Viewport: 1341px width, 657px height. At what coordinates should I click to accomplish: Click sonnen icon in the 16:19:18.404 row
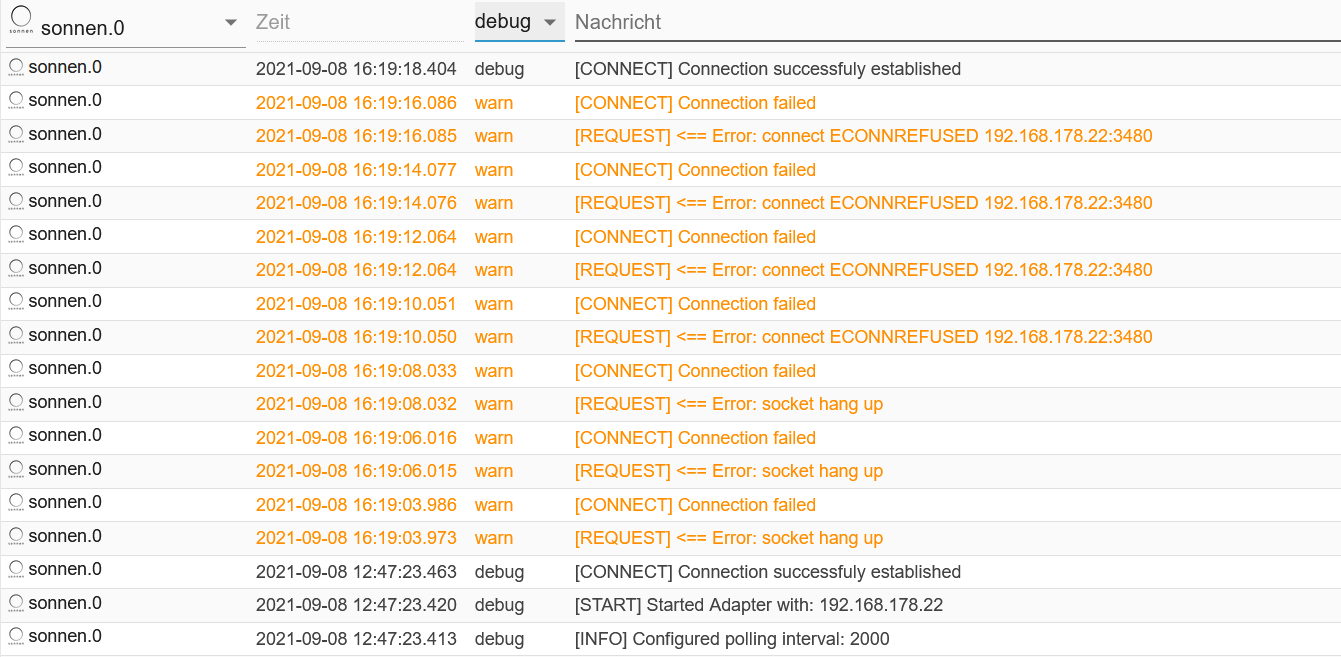[16, 67]
